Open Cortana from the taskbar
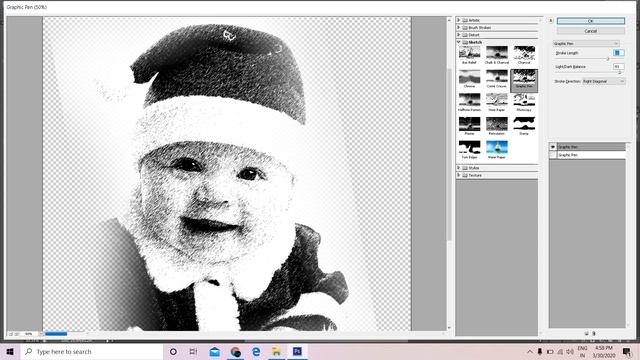This screenshot has height=360, width=640. pos(173,351)
